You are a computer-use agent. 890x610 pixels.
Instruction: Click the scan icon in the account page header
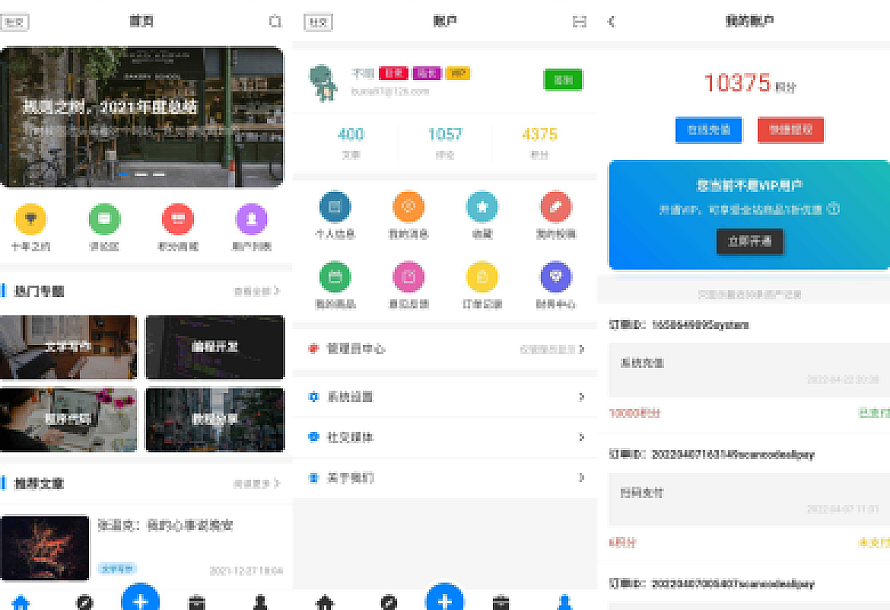tap(579, 21)
